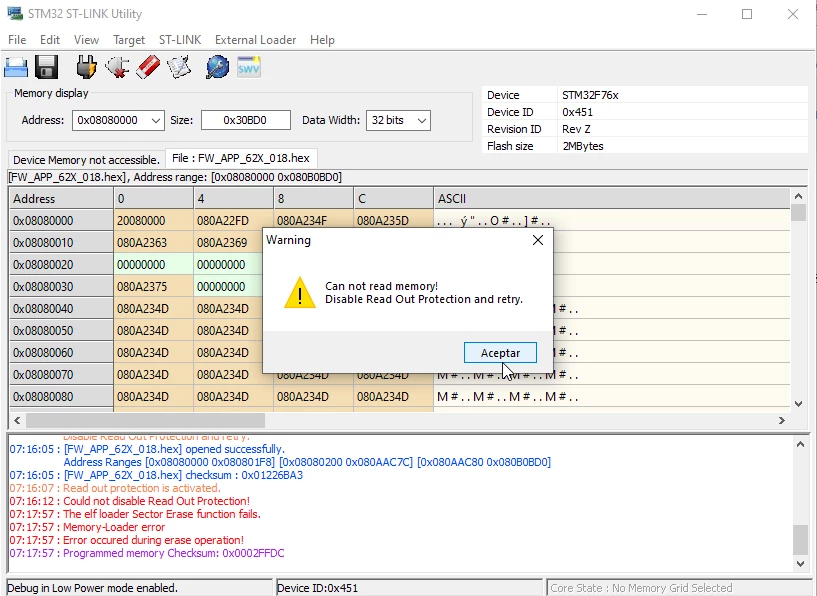Click log line Read out protection is activated
Viewport: 817px width, 596px height.
tap(115, 488)
